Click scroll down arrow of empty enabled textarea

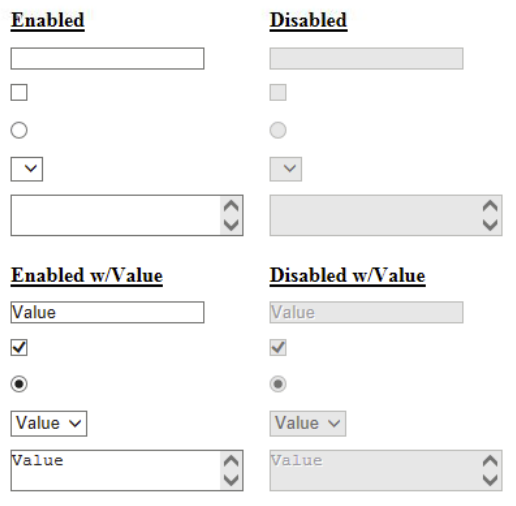click(231, 225)
